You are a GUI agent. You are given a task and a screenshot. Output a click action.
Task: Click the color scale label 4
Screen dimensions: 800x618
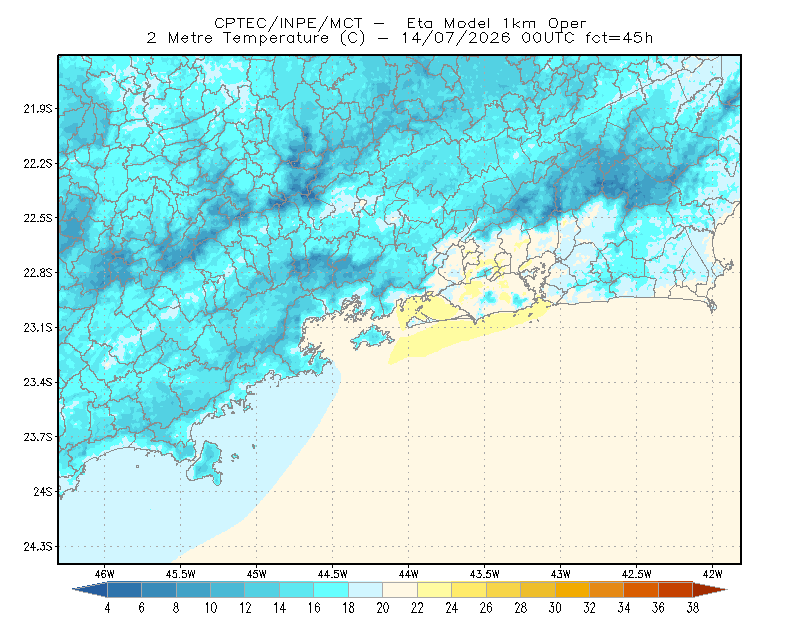(107, 608)
